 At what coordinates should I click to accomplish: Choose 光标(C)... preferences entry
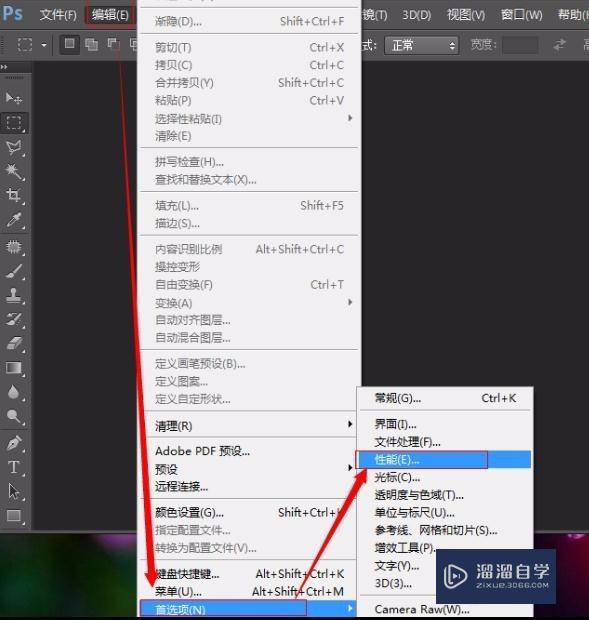click(x=445, y=477)
